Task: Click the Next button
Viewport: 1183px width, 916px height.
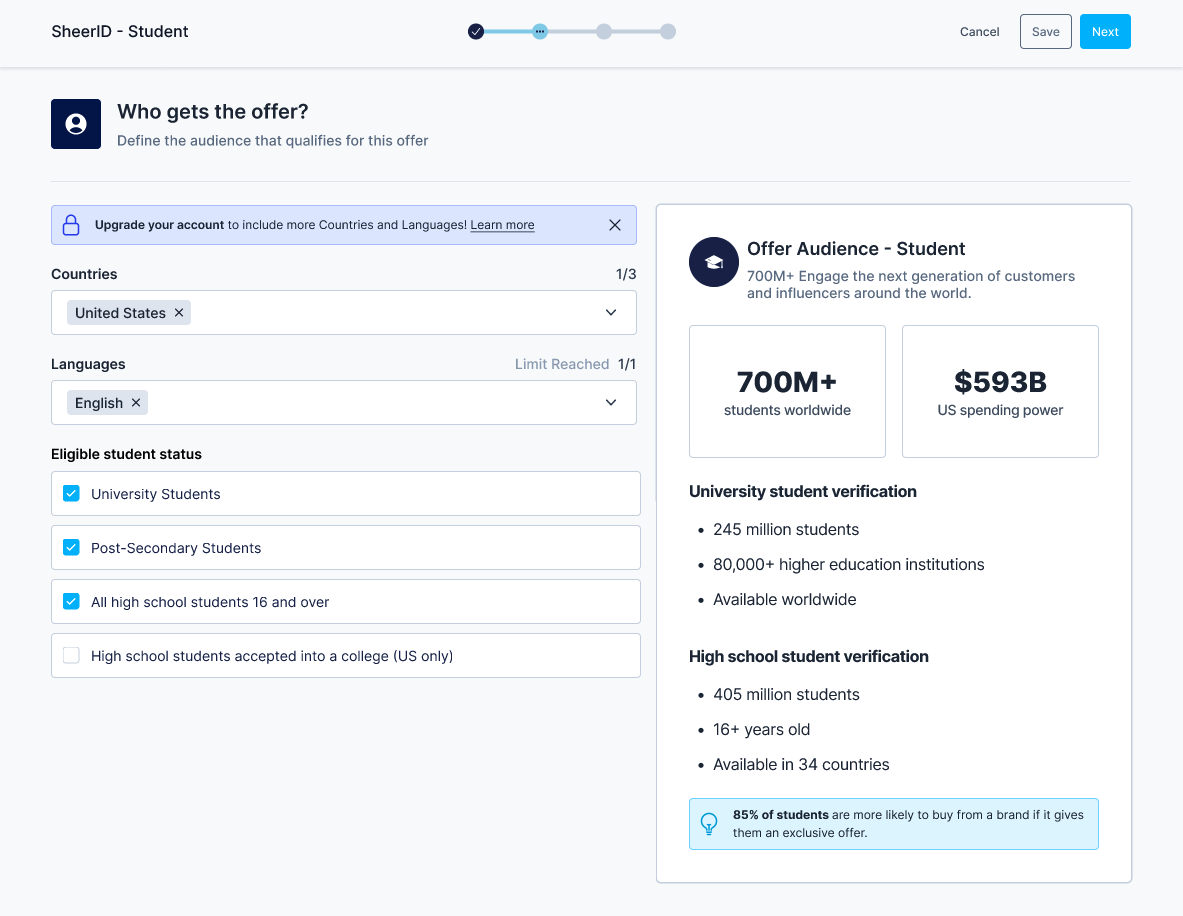Action: [1105, 32]
